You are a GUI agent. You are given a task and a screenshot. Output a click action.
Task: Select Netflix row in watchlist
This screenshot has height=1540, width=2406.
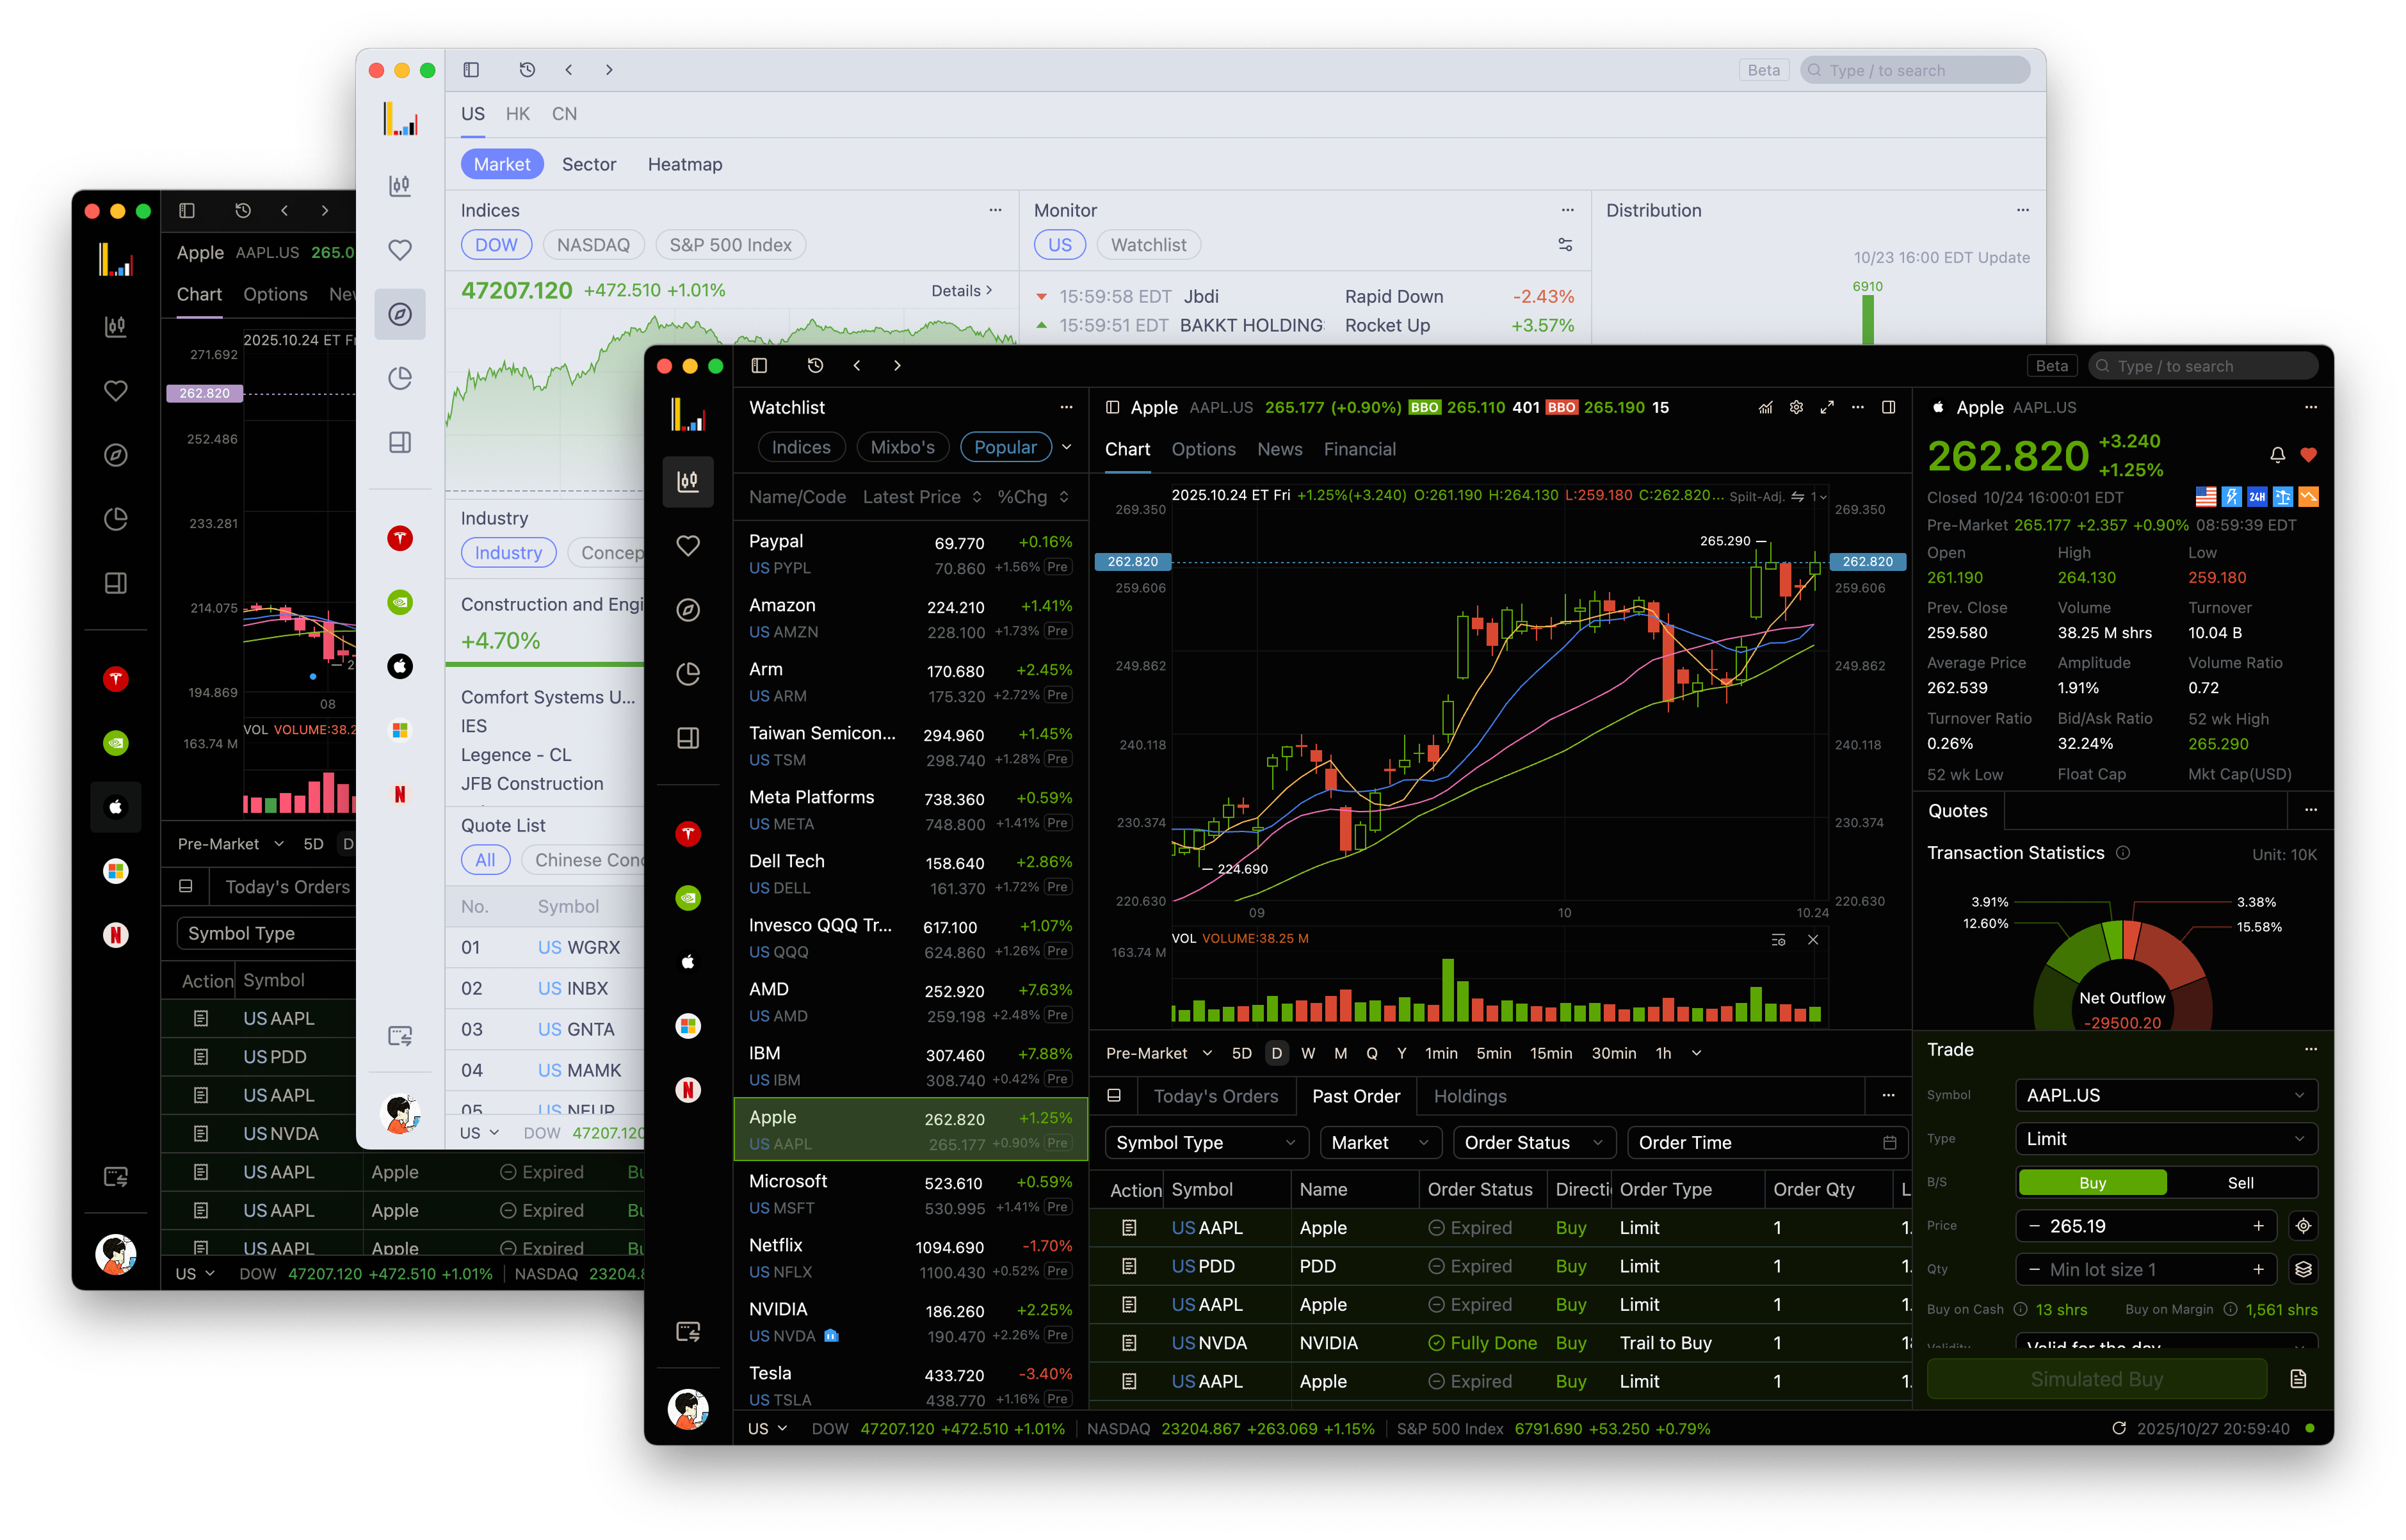click(x=909, y=1257)
